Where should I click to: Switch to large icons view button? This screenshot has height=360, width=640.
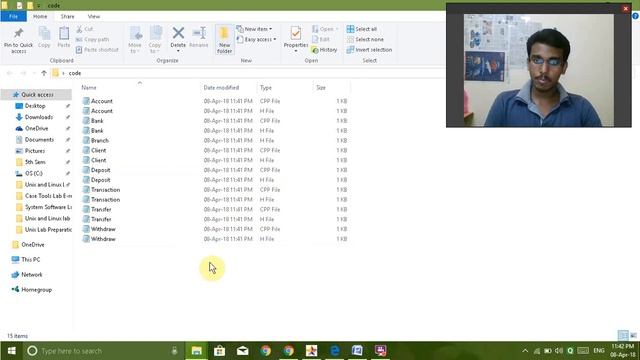coord(633,336)
